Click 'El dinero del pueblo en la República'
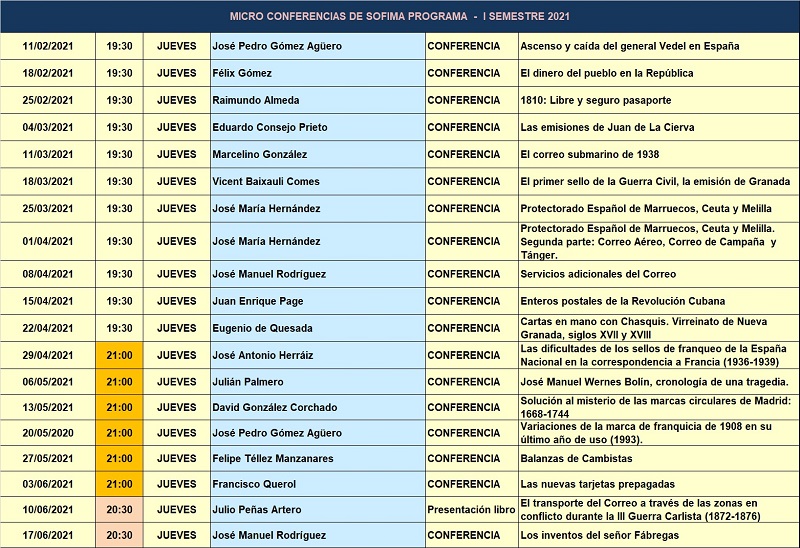The height and width of the screenshot is (548, 800). 607,73
